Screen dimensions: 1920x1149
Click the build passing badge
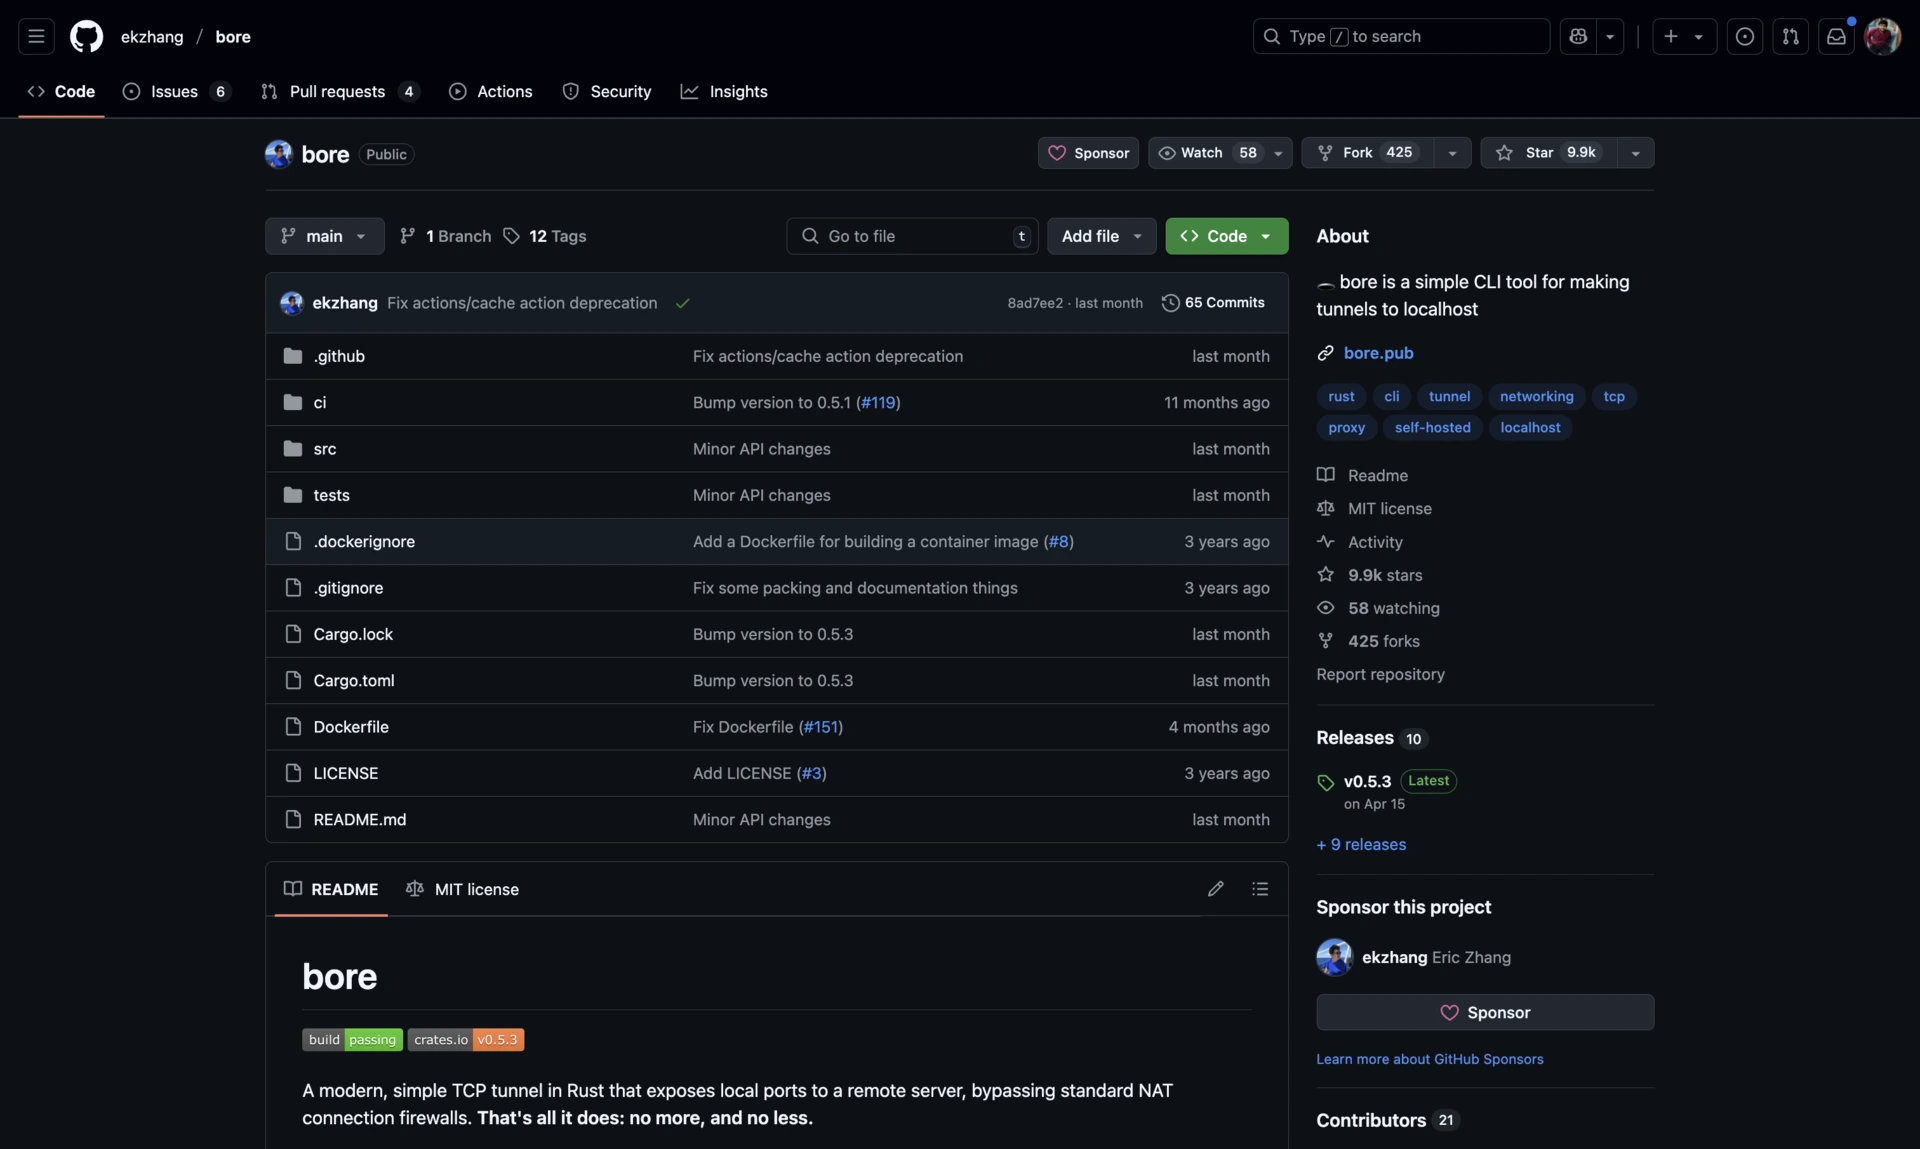(352, 1040)
